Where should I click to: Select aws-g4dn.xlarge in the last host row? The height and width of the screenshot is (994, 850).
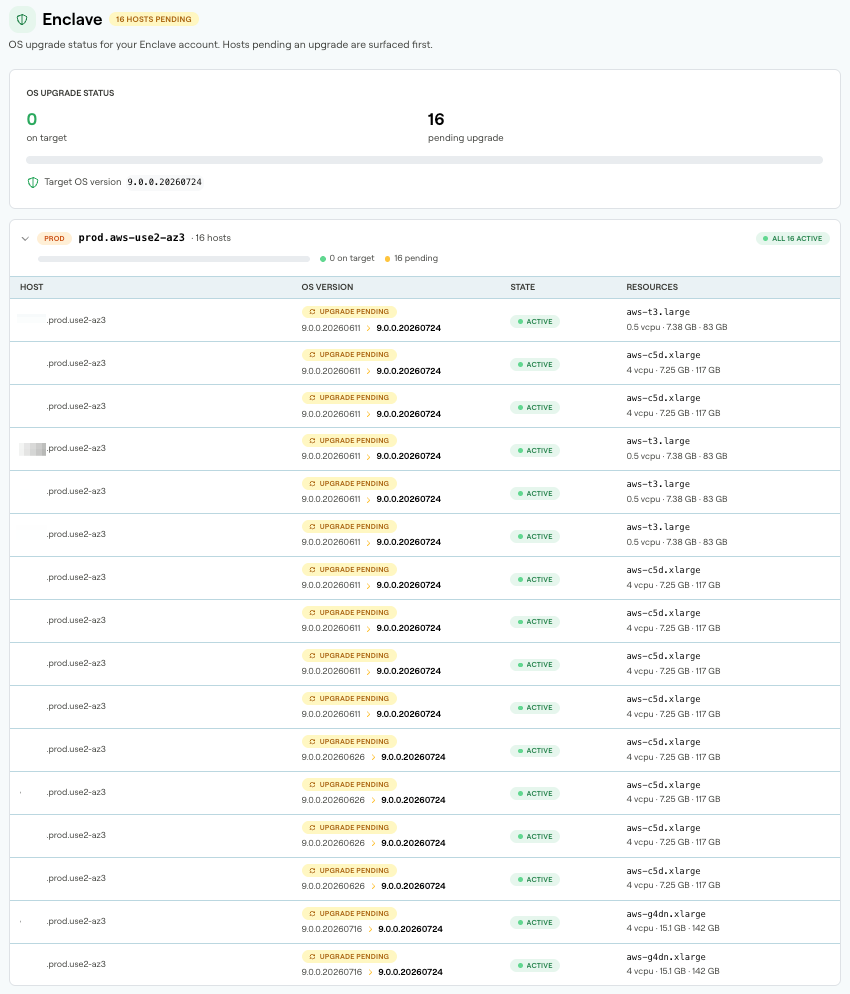click(666, 957)
